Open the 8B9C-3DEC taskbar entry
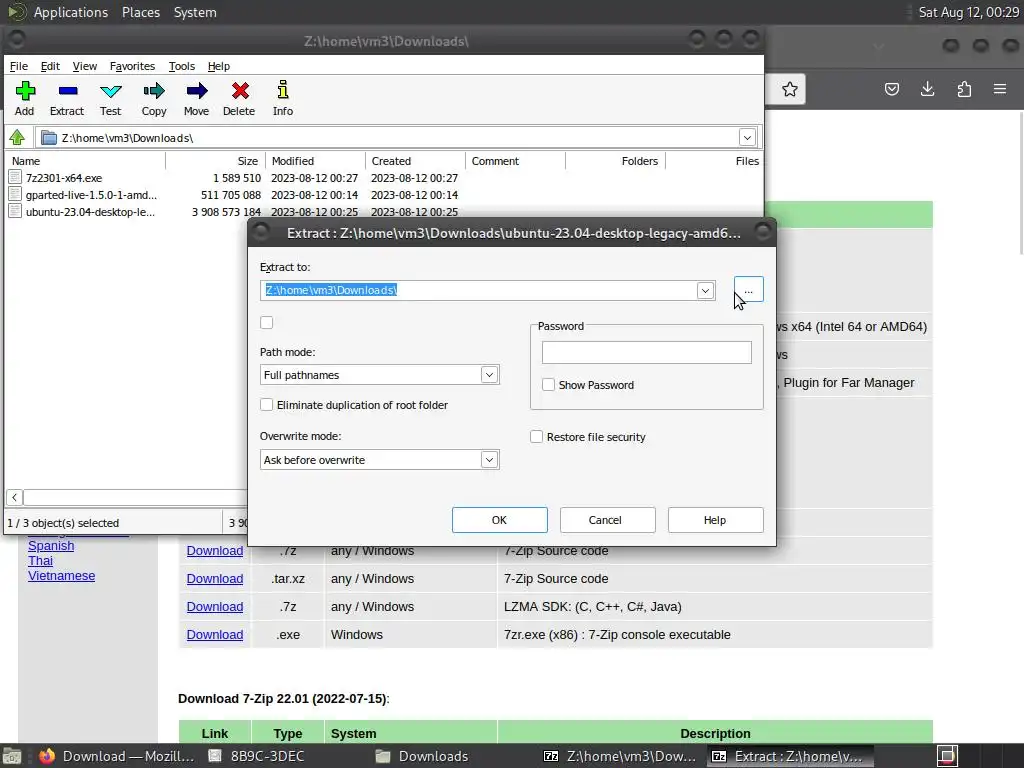The height and width of the screenshot is (768, 1024). click(x=256, y=756)
